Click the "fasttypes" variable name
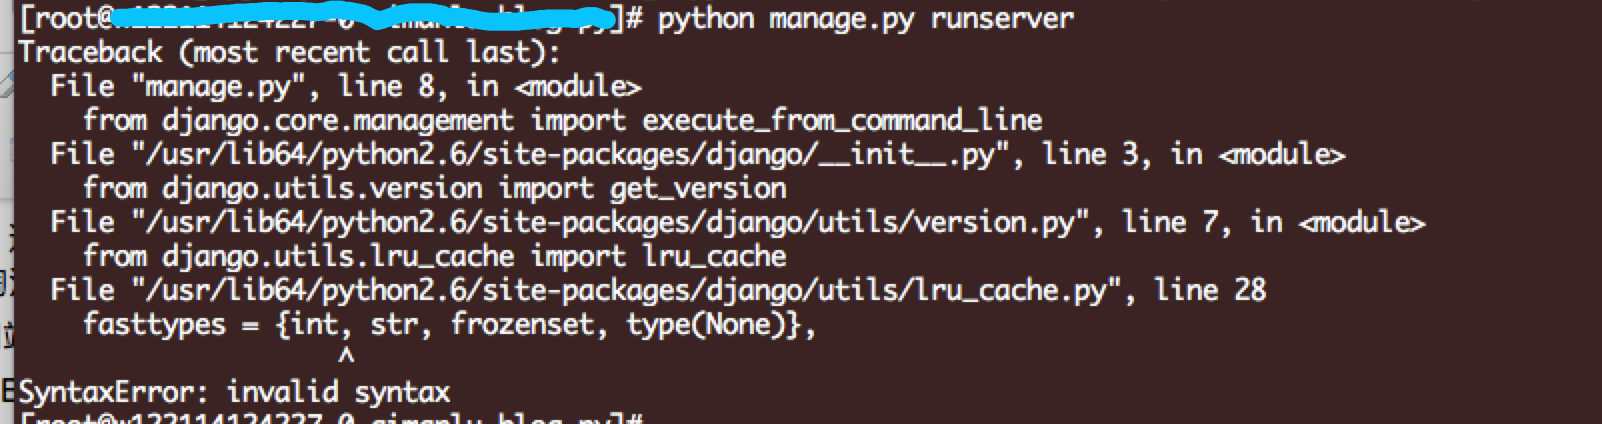This screenshot has height=424, width=1602. pos(154,324)
